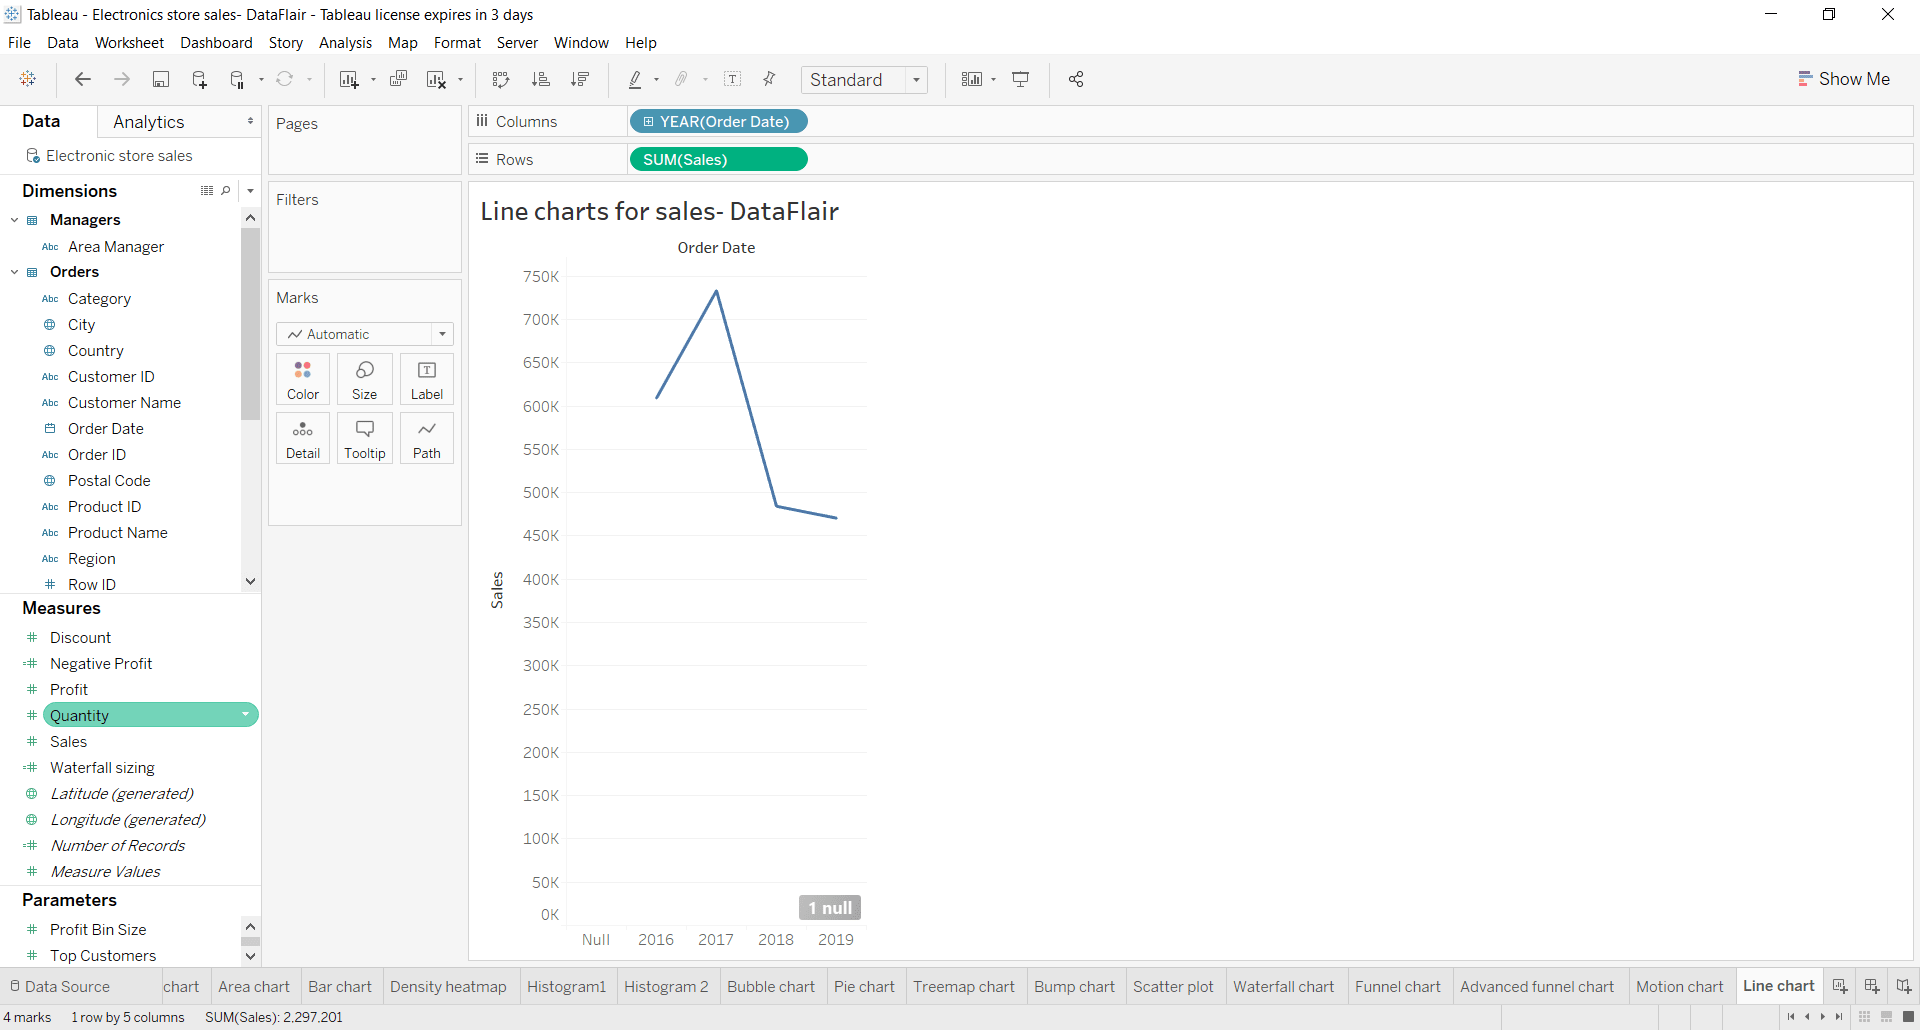The image size is (1920, 1030).
Task: Expand the YEAR(Order Date) pill plus icon
Action: pyautogui.click(x=648, y=121)
